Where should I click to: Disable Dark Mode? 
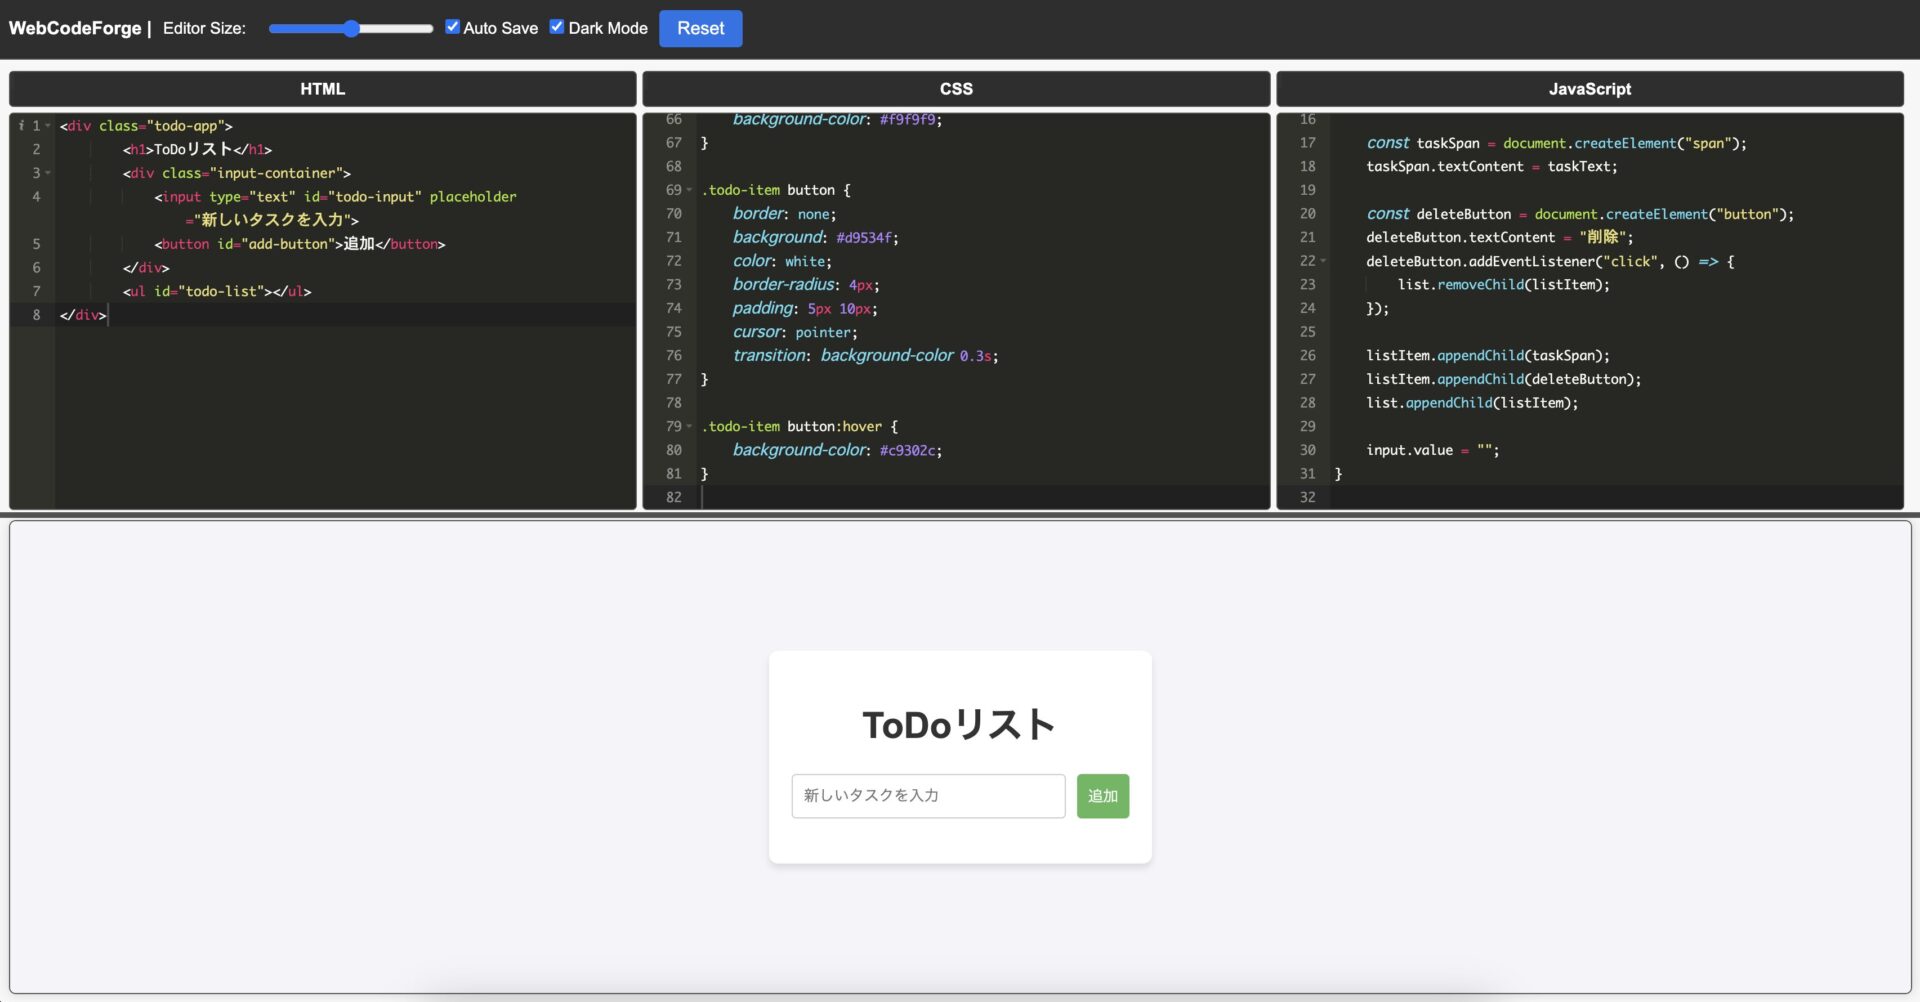tap(558, 27)
